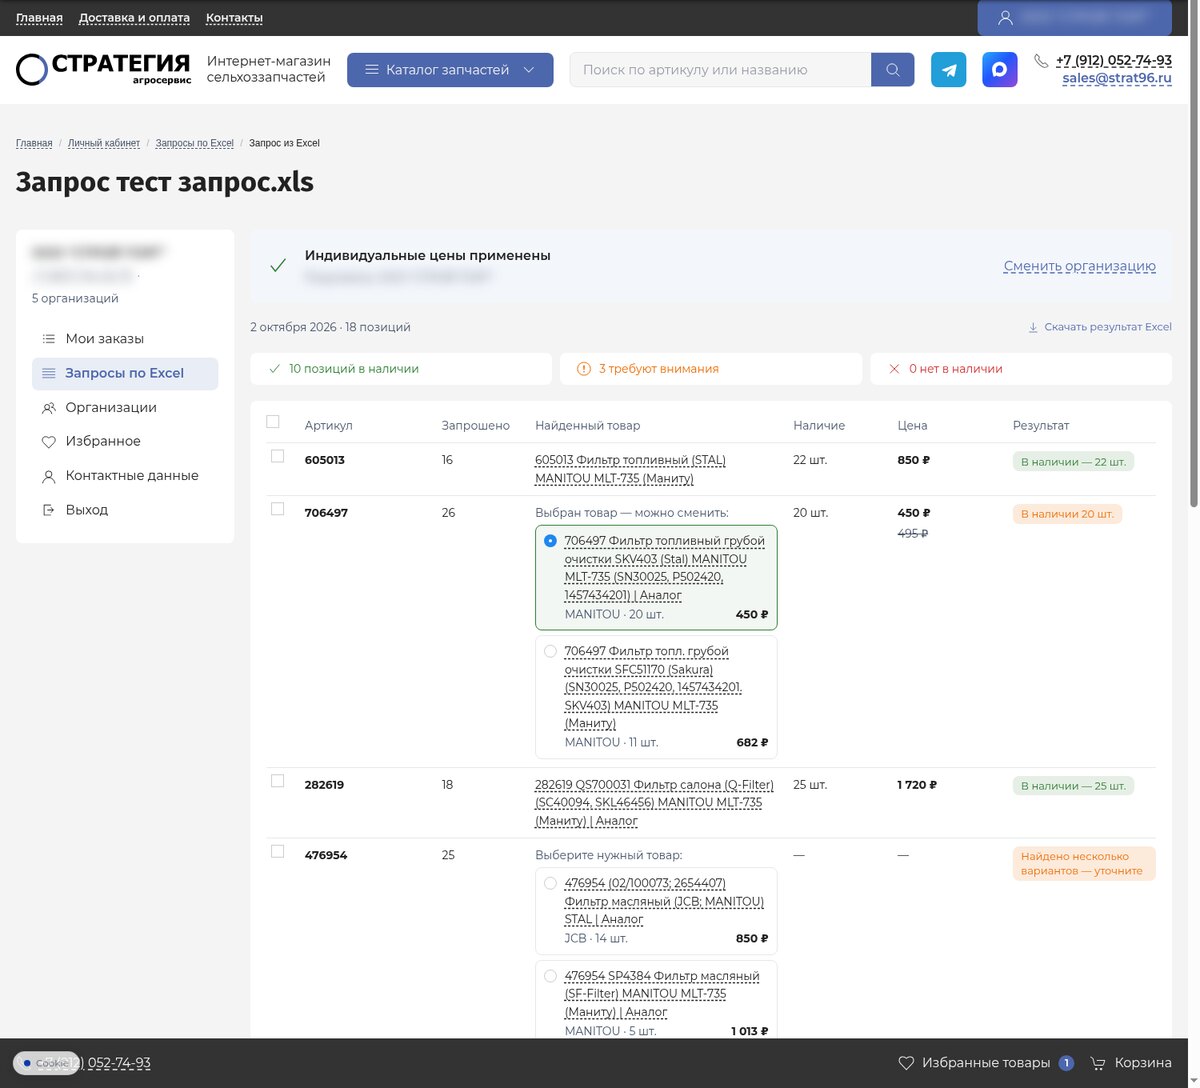Open the 282619 Фильтр салона product link
This screenshot has width=1200, height=1088.
click(x=654, y=803)
